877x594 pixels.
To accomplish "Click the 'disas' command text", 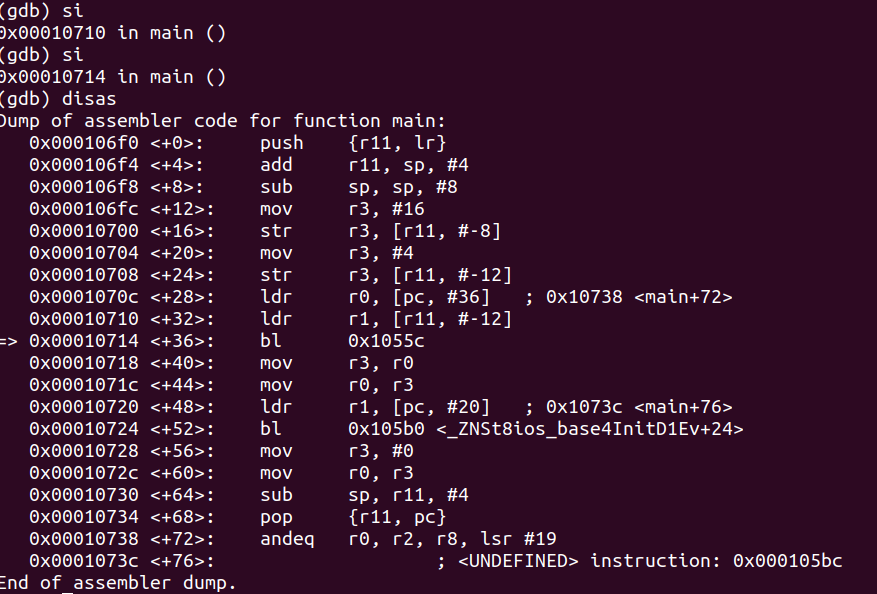I will 89,99.
